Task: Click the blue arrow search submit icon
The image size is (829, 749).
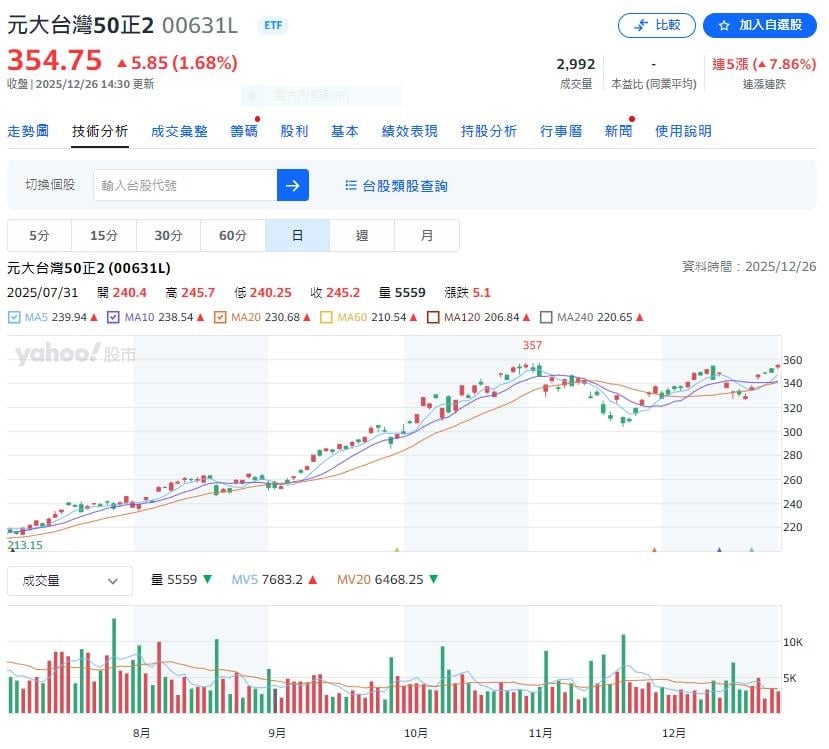Action: click(x=292, y=185)
